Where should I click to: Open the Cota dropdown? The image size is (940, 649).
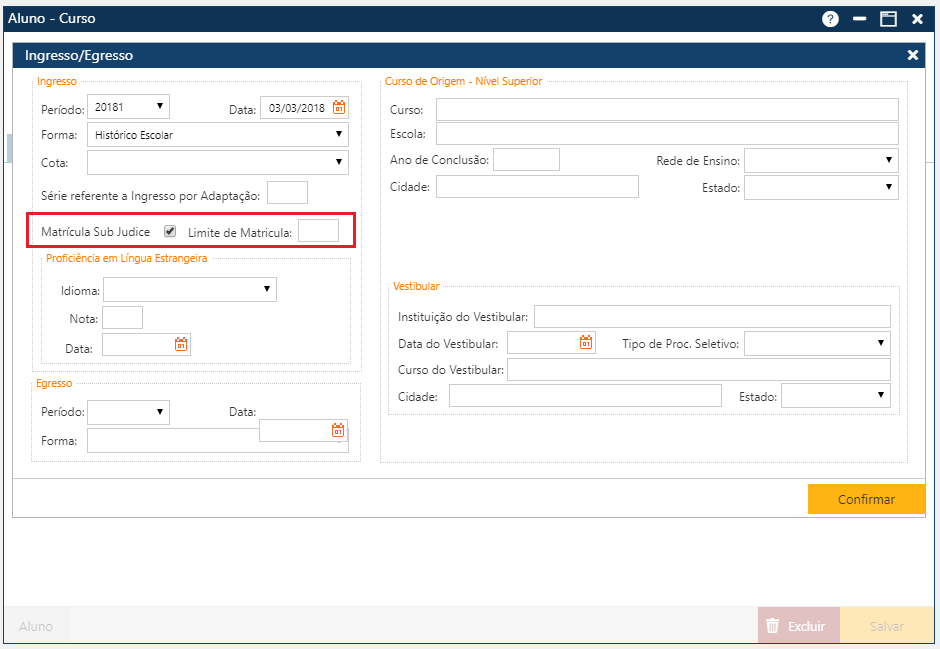pos(217,162)
